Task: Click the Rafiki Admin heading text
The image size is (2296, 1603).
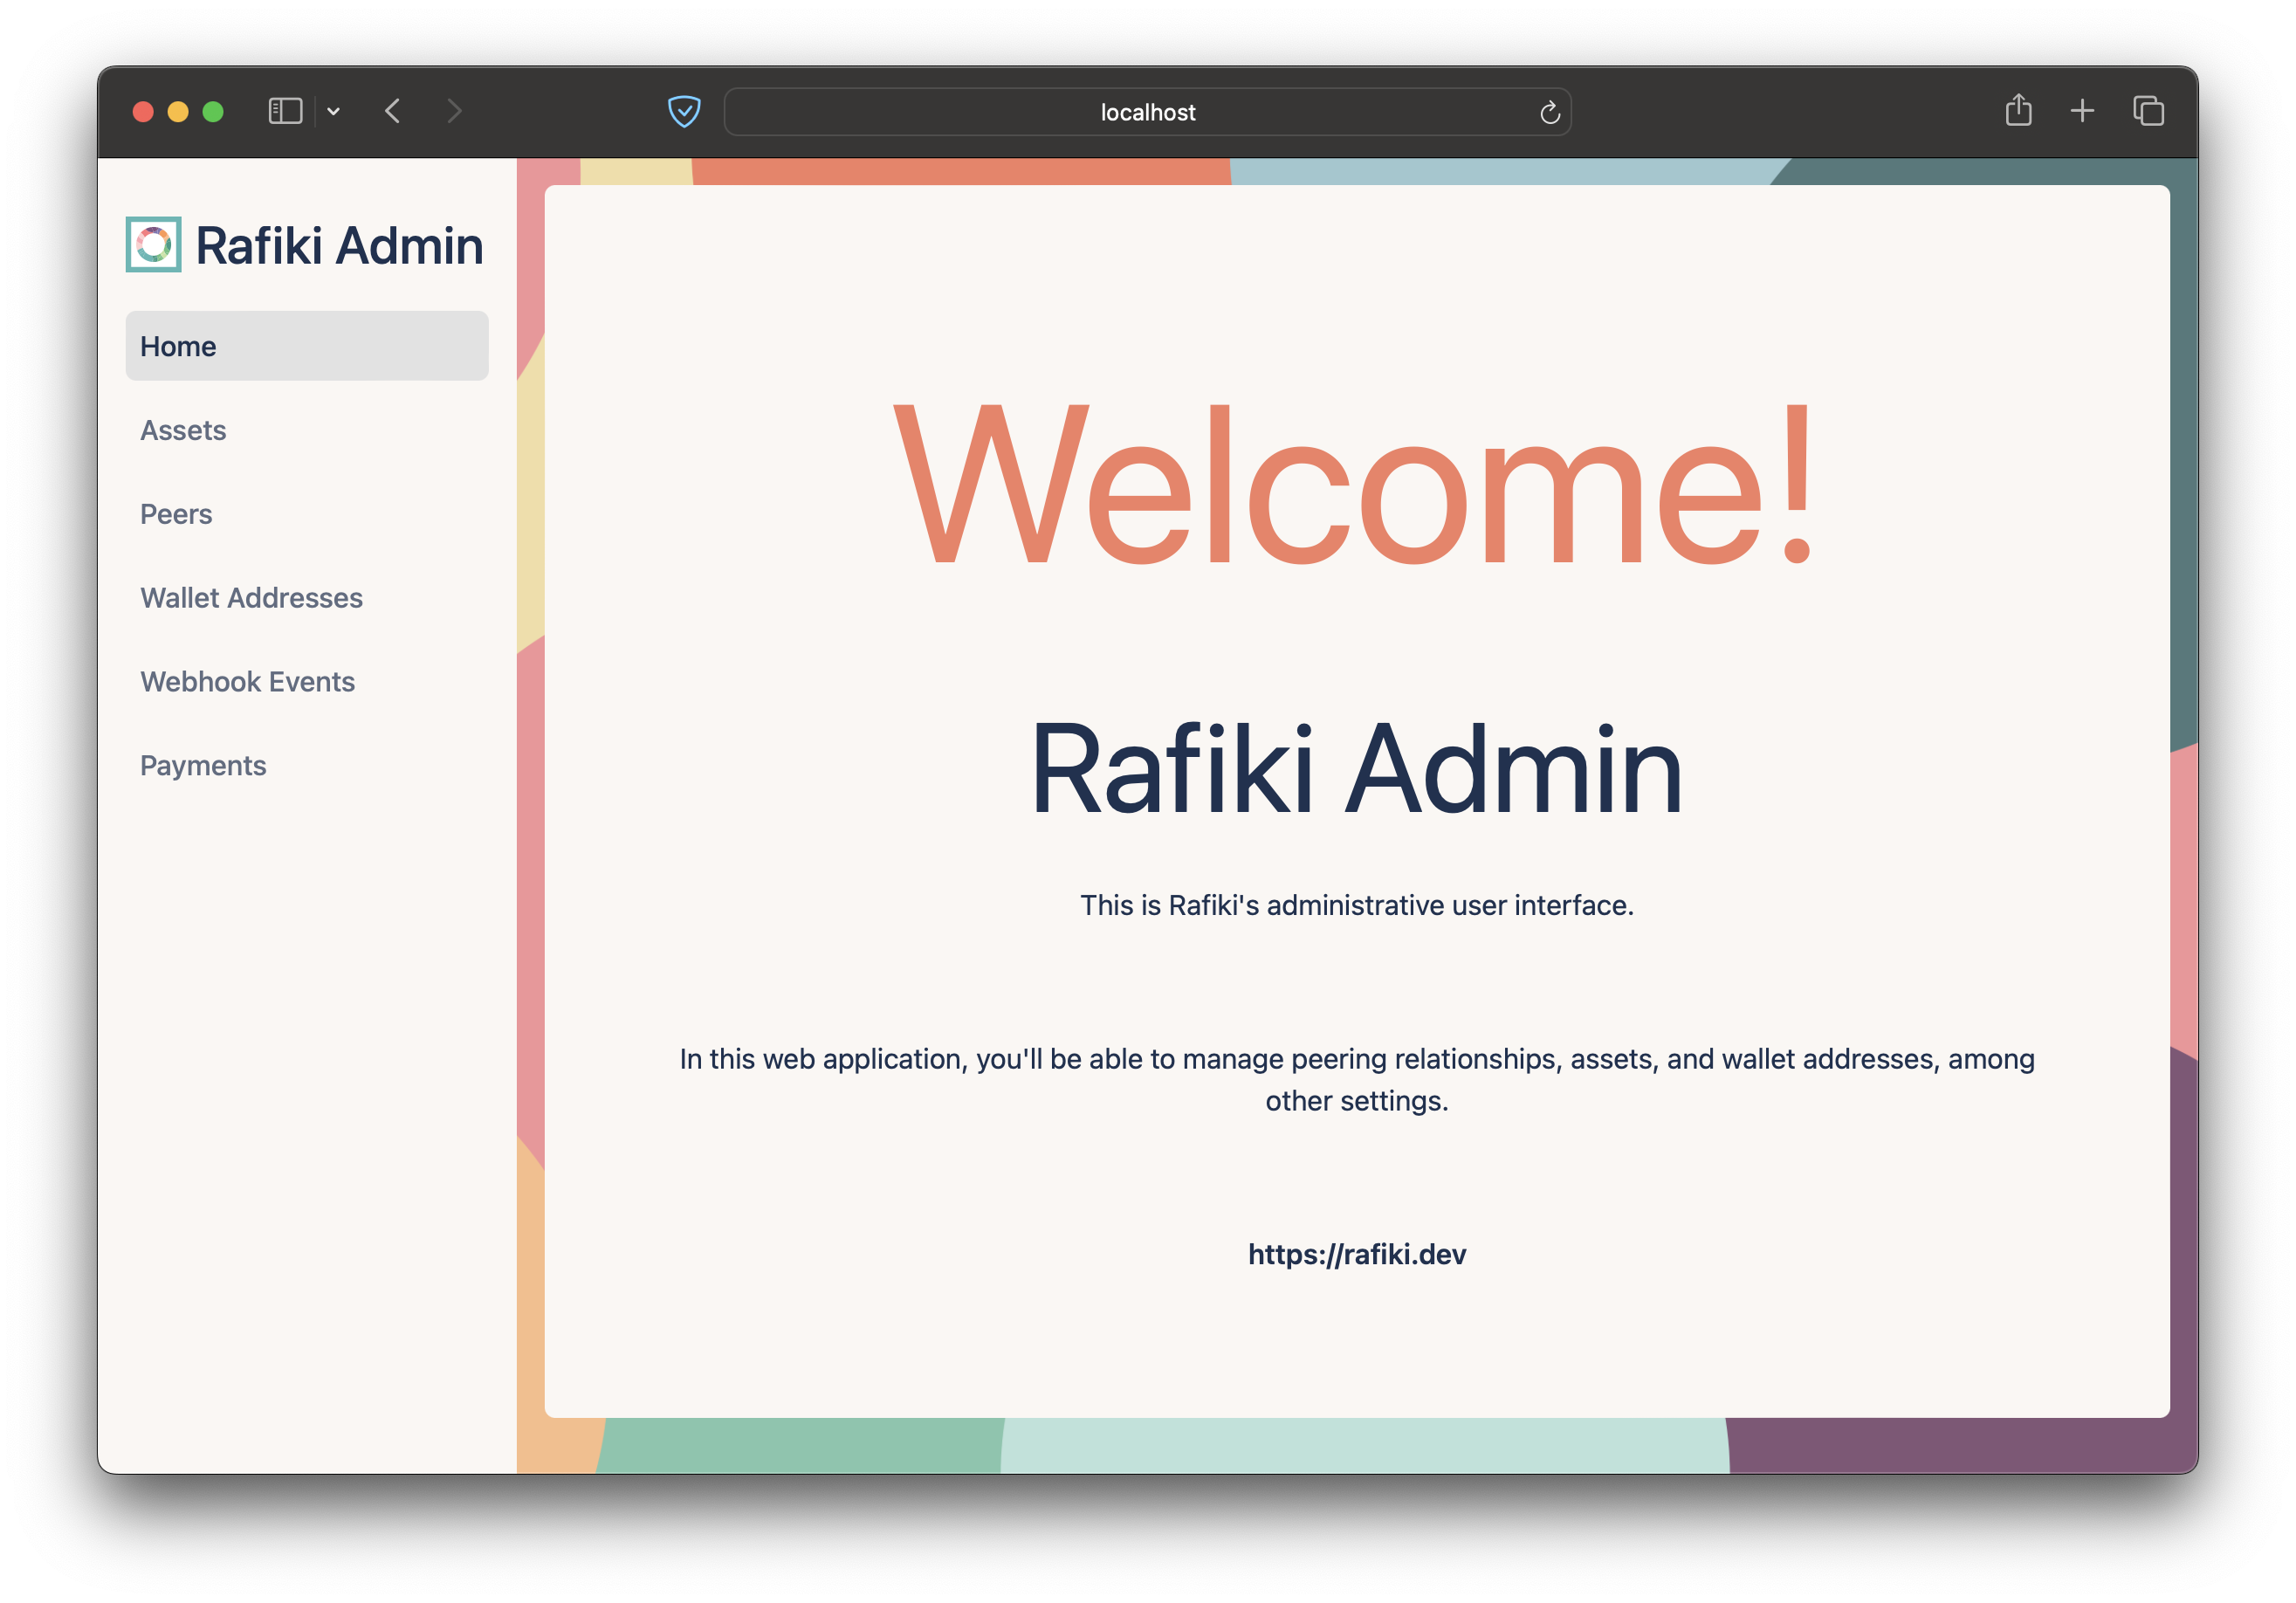Action: (1357, 770)
